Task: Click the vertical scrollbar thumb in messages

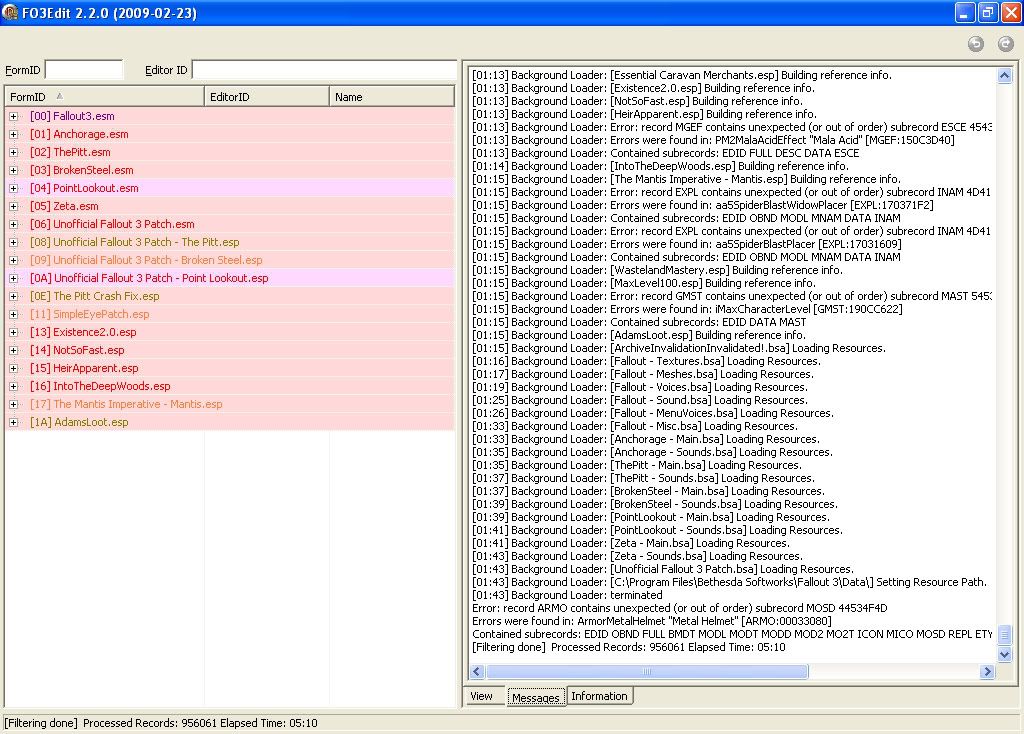Action: pyautogui.click(x=1004, y=634)
